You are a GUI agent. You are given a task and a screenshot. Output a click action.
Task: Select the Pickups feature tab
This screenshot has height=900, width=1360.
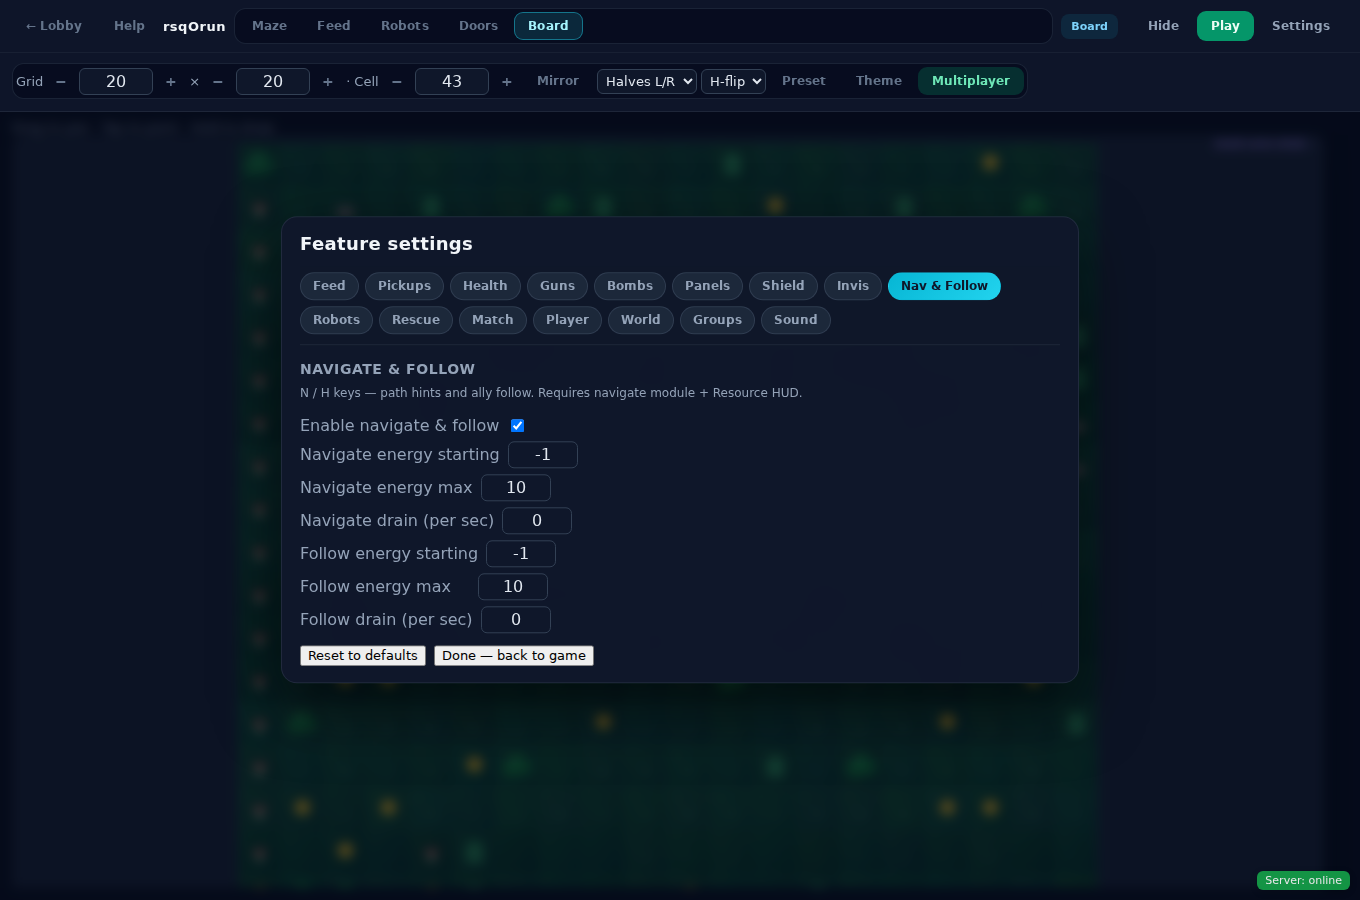pyautogui.click(x=404, y=286)
